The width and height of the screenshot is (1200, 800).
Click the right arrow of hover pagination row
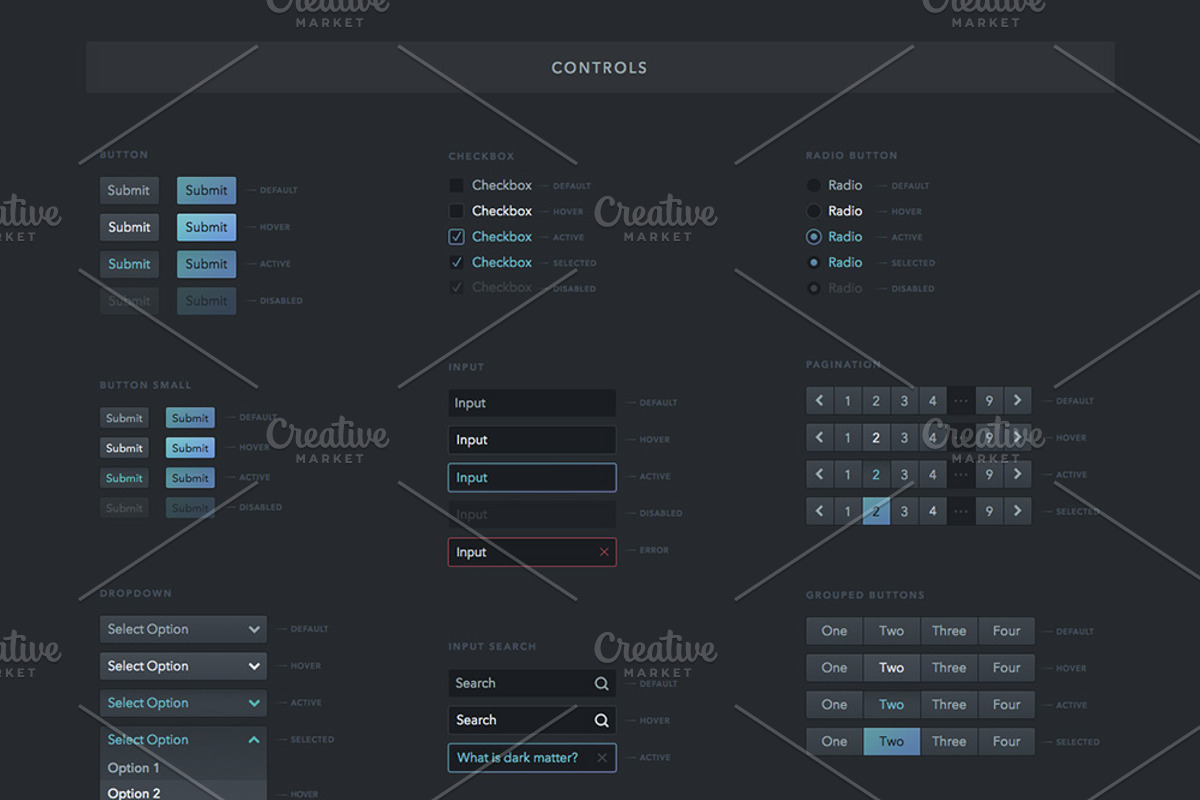(1017, 437)
